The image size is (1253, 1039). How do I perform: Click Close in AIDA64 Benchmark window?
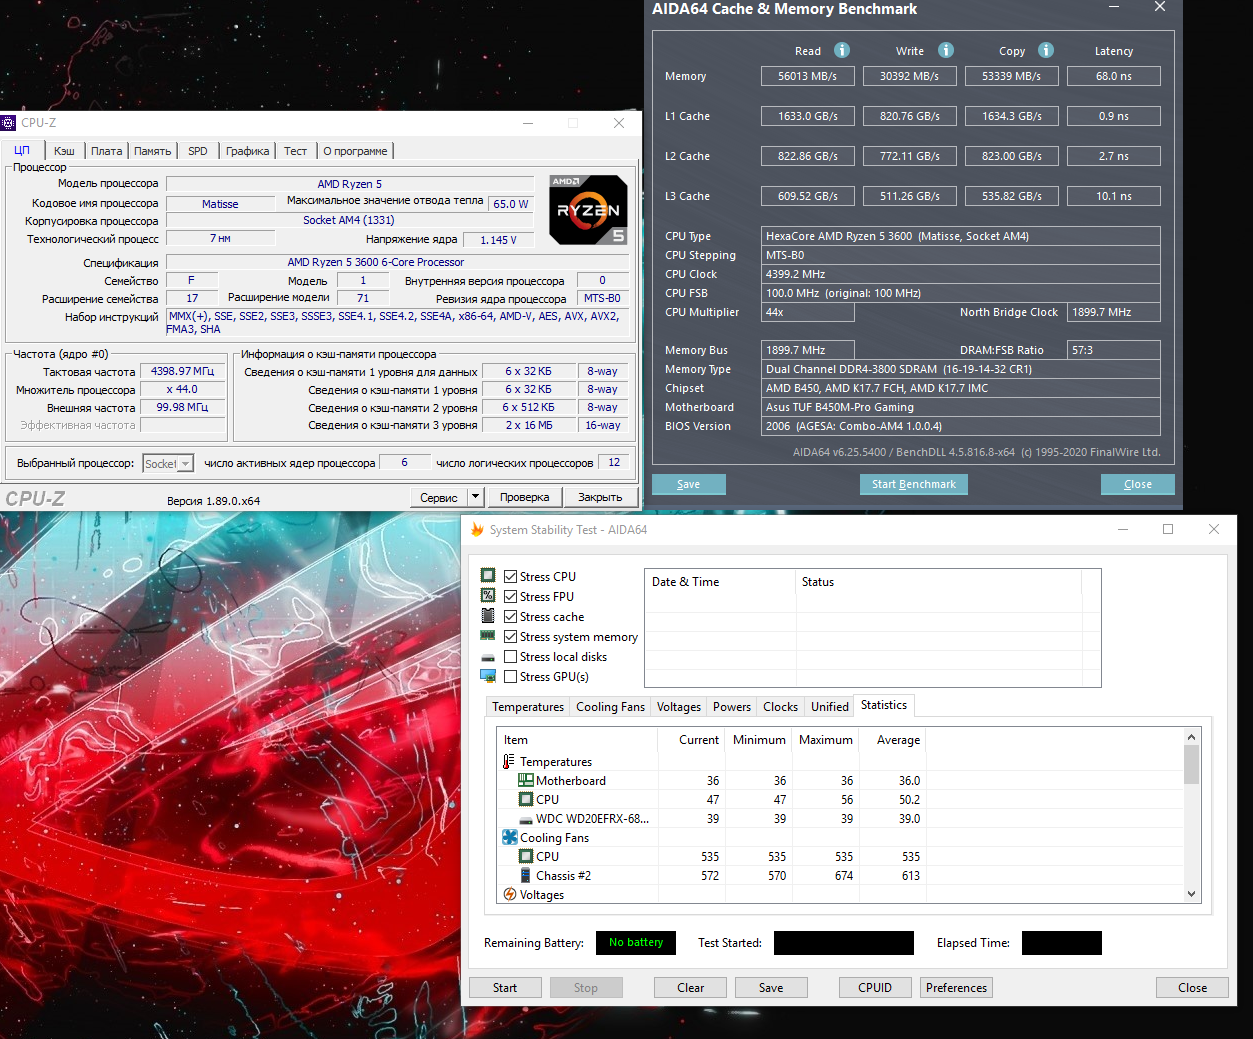(1137, 484)
